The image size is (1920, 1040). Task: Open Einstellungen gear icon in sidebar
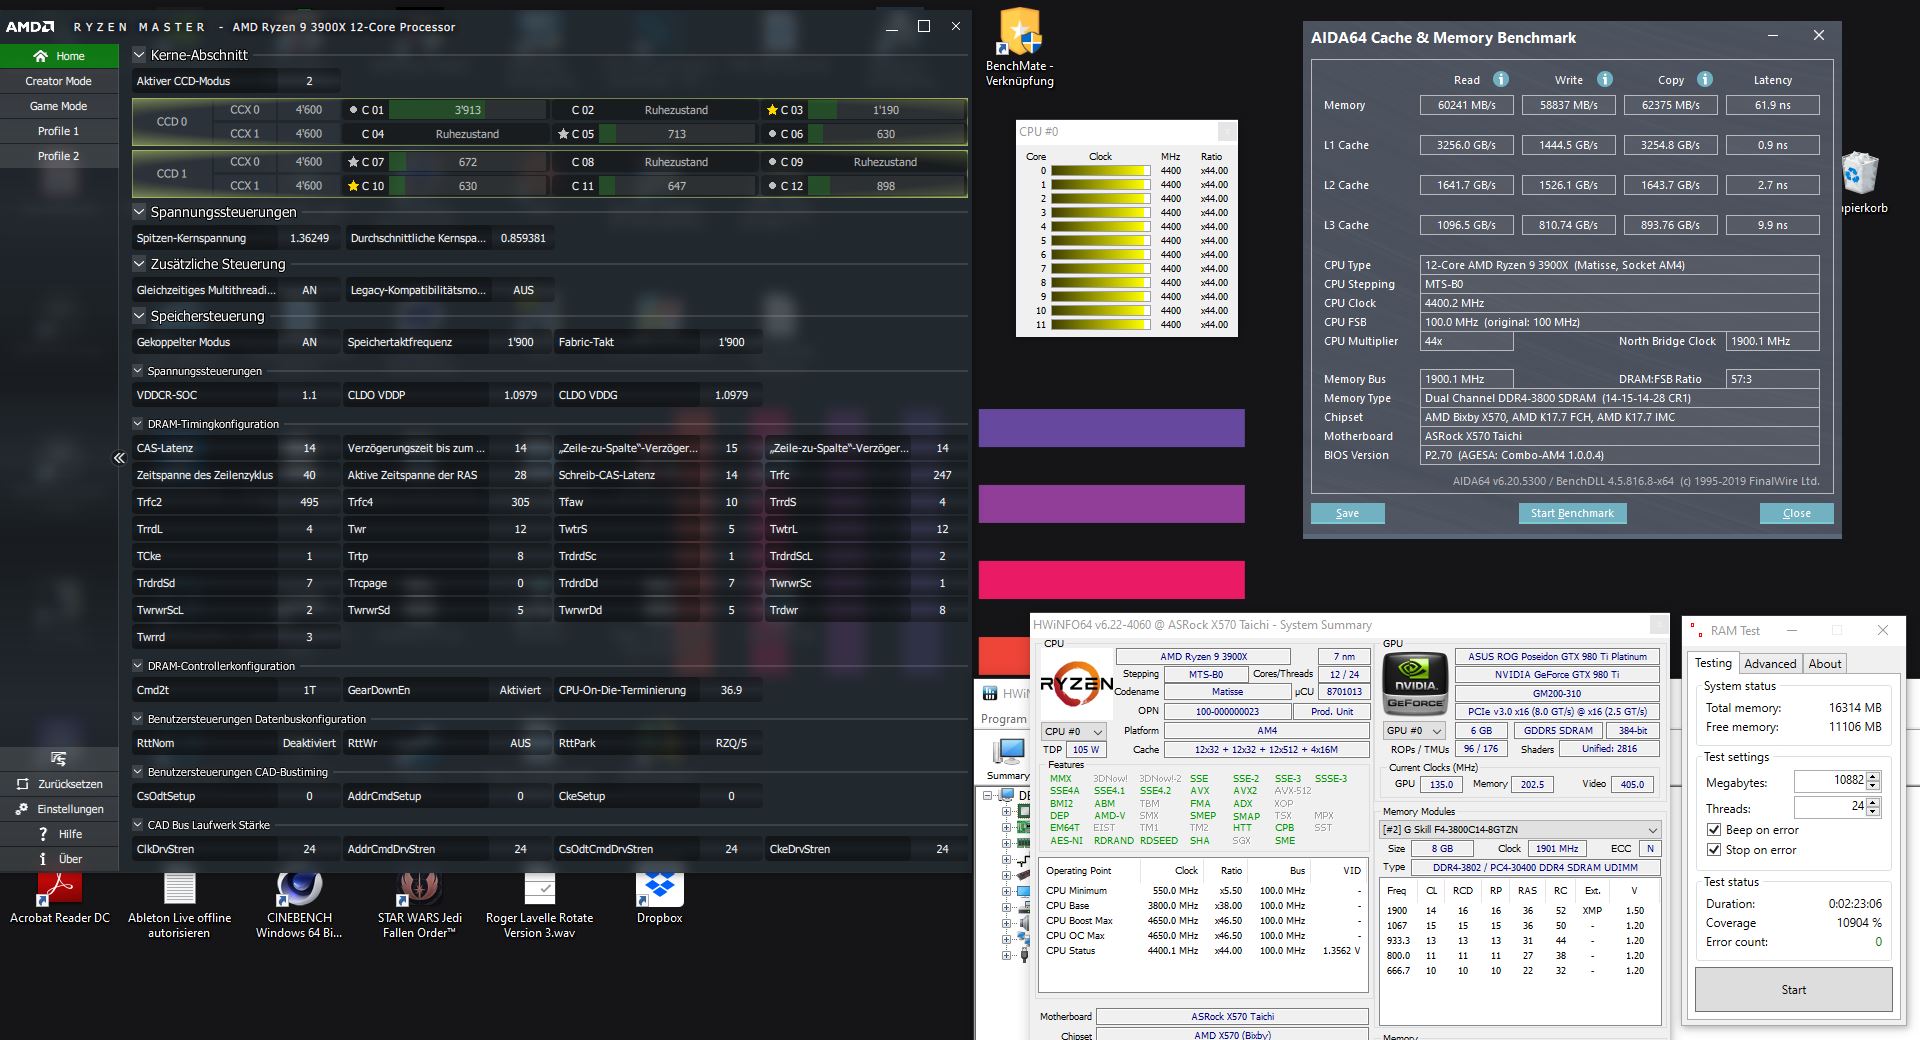22,809
